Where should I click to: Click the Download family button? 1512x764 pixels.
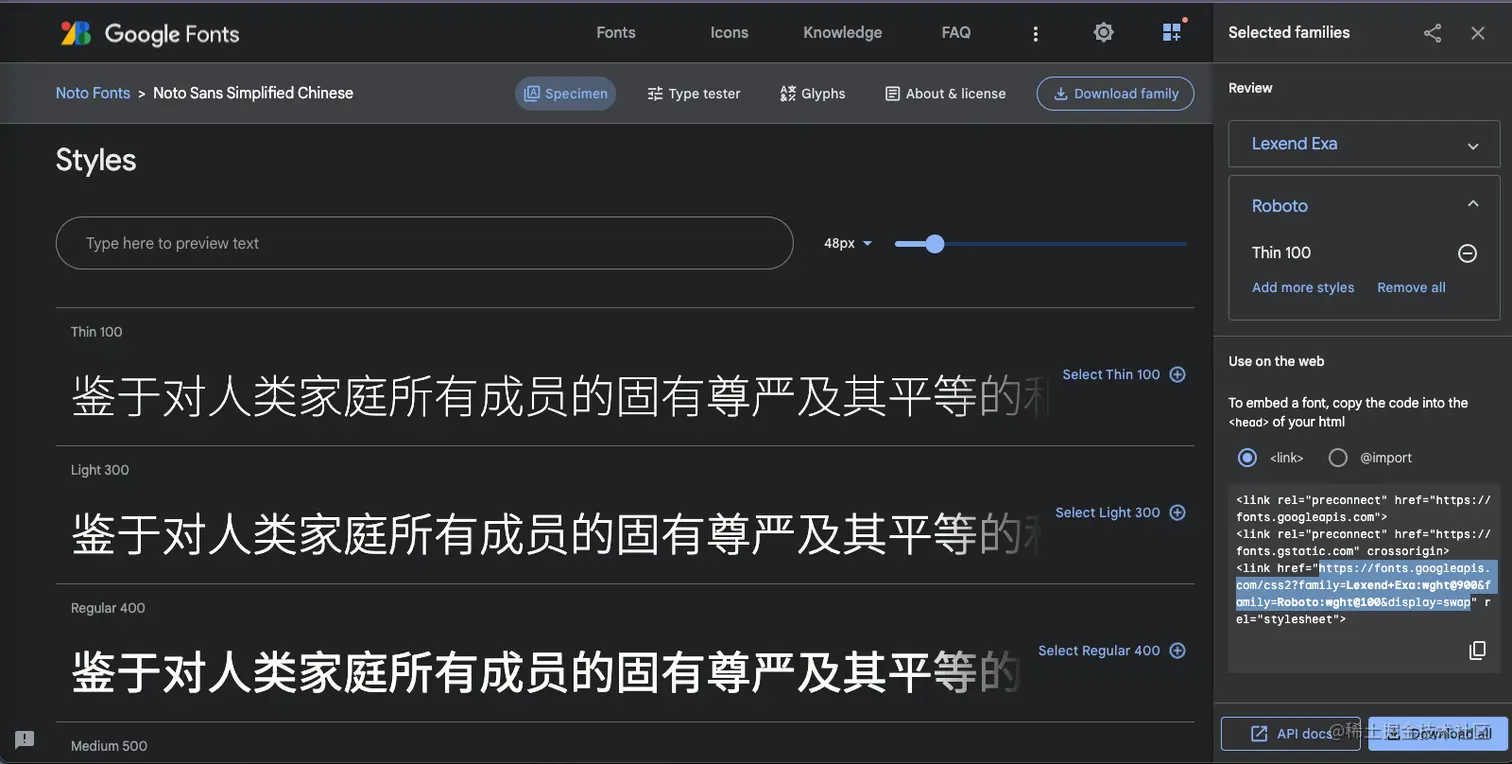click(x=1115, y=93)
